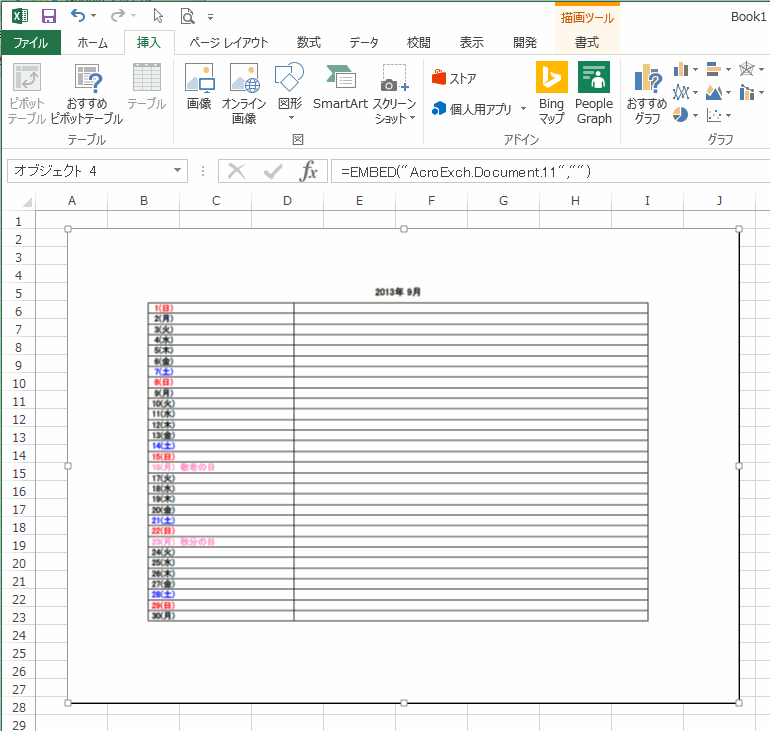Click the Undo arrow icon

[78, 16]
